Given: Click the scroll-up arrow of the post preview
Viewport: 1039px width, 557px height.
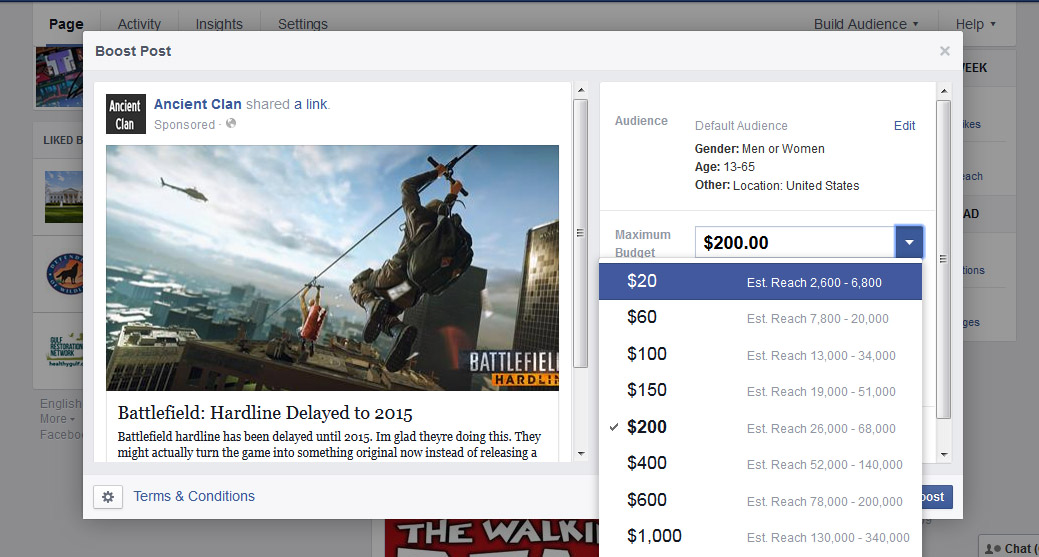Looking at the screenshot, I should (581, 90).
